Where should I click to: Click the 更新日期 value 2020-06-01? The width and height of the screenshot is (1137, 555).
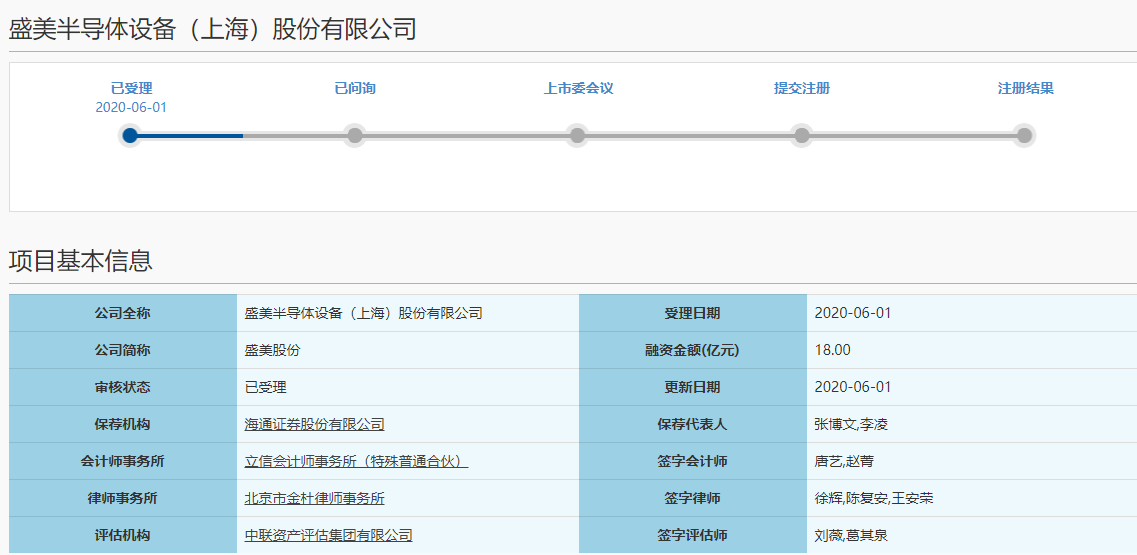point(853,387)
